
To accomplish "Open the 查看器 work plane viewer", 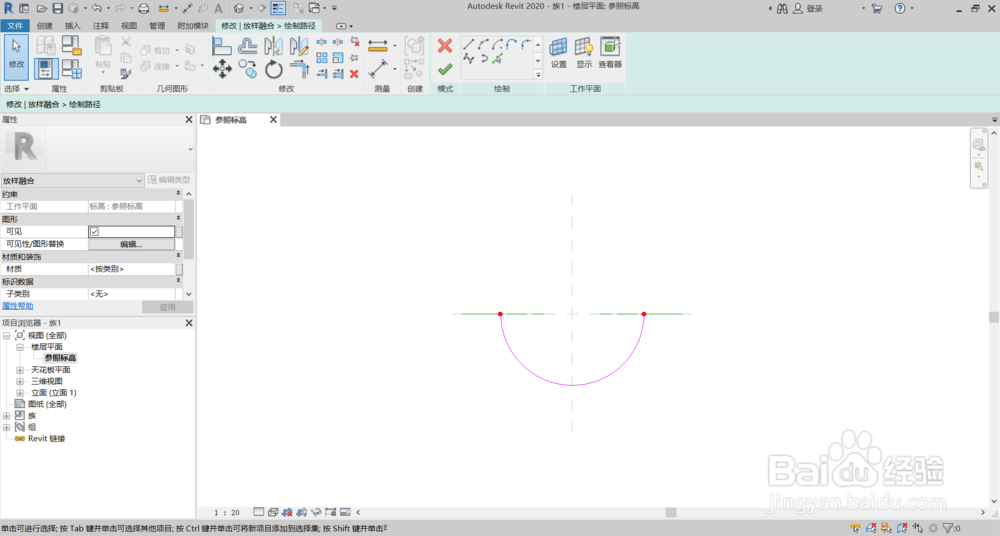I will pyautogui.click(x=610, y=53).
